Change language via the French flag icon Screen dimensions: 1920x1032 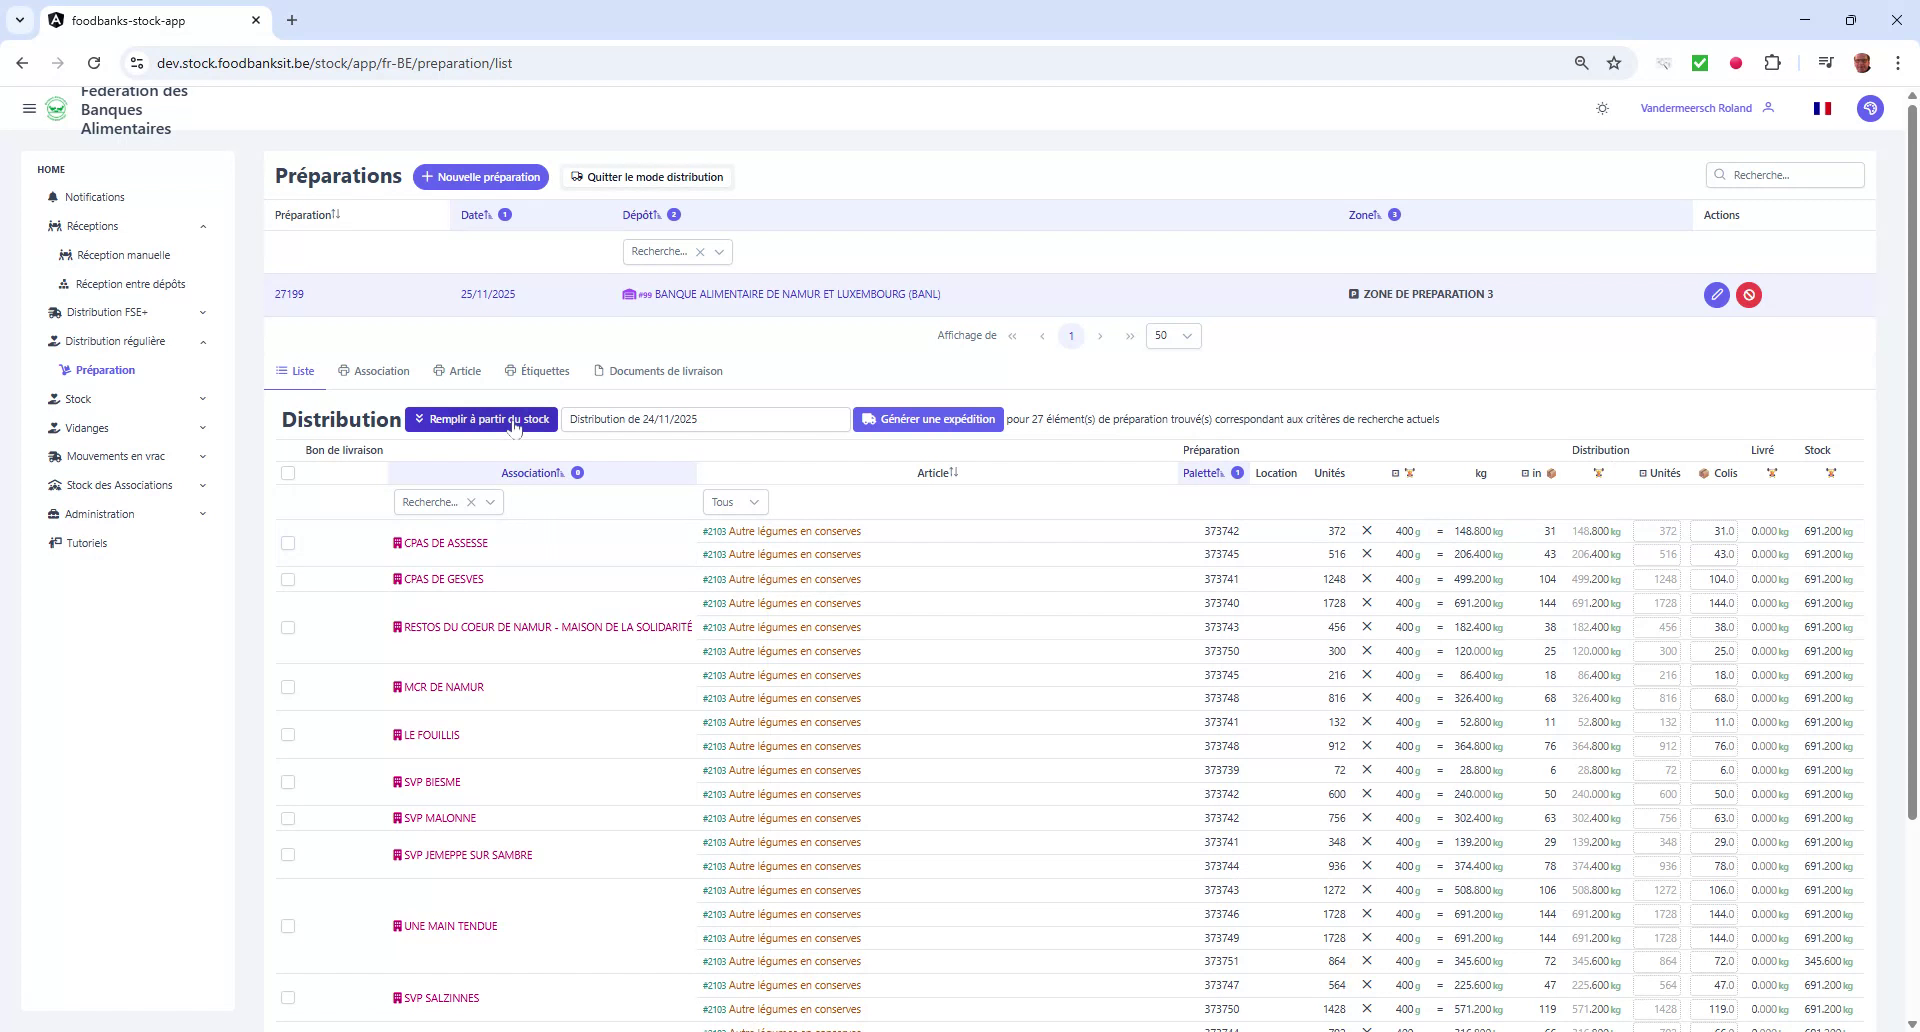1822,108
